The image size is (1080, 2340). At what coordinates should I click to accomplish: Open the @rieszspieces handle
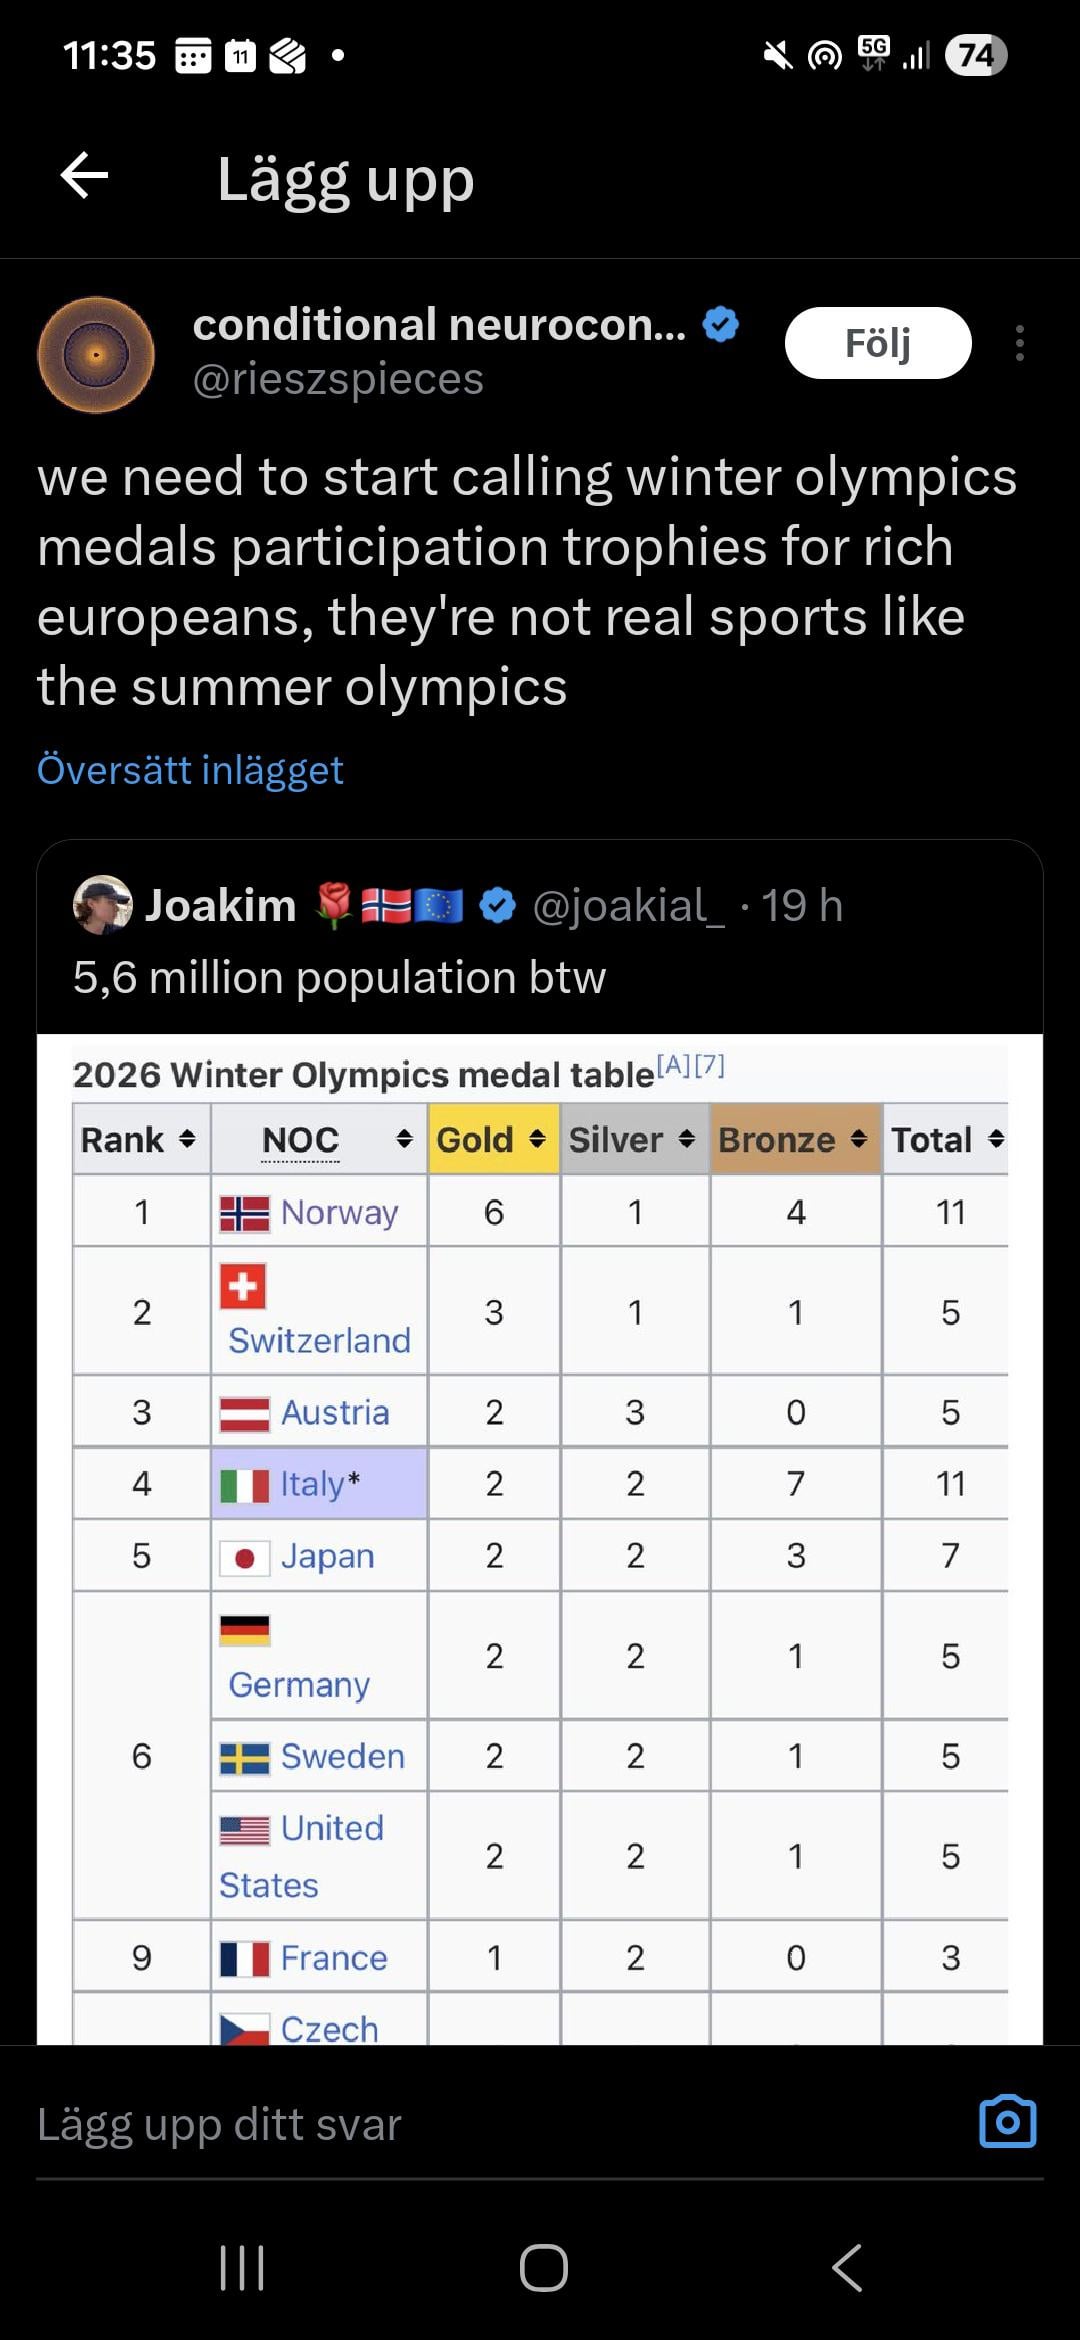tap(338, 380)
